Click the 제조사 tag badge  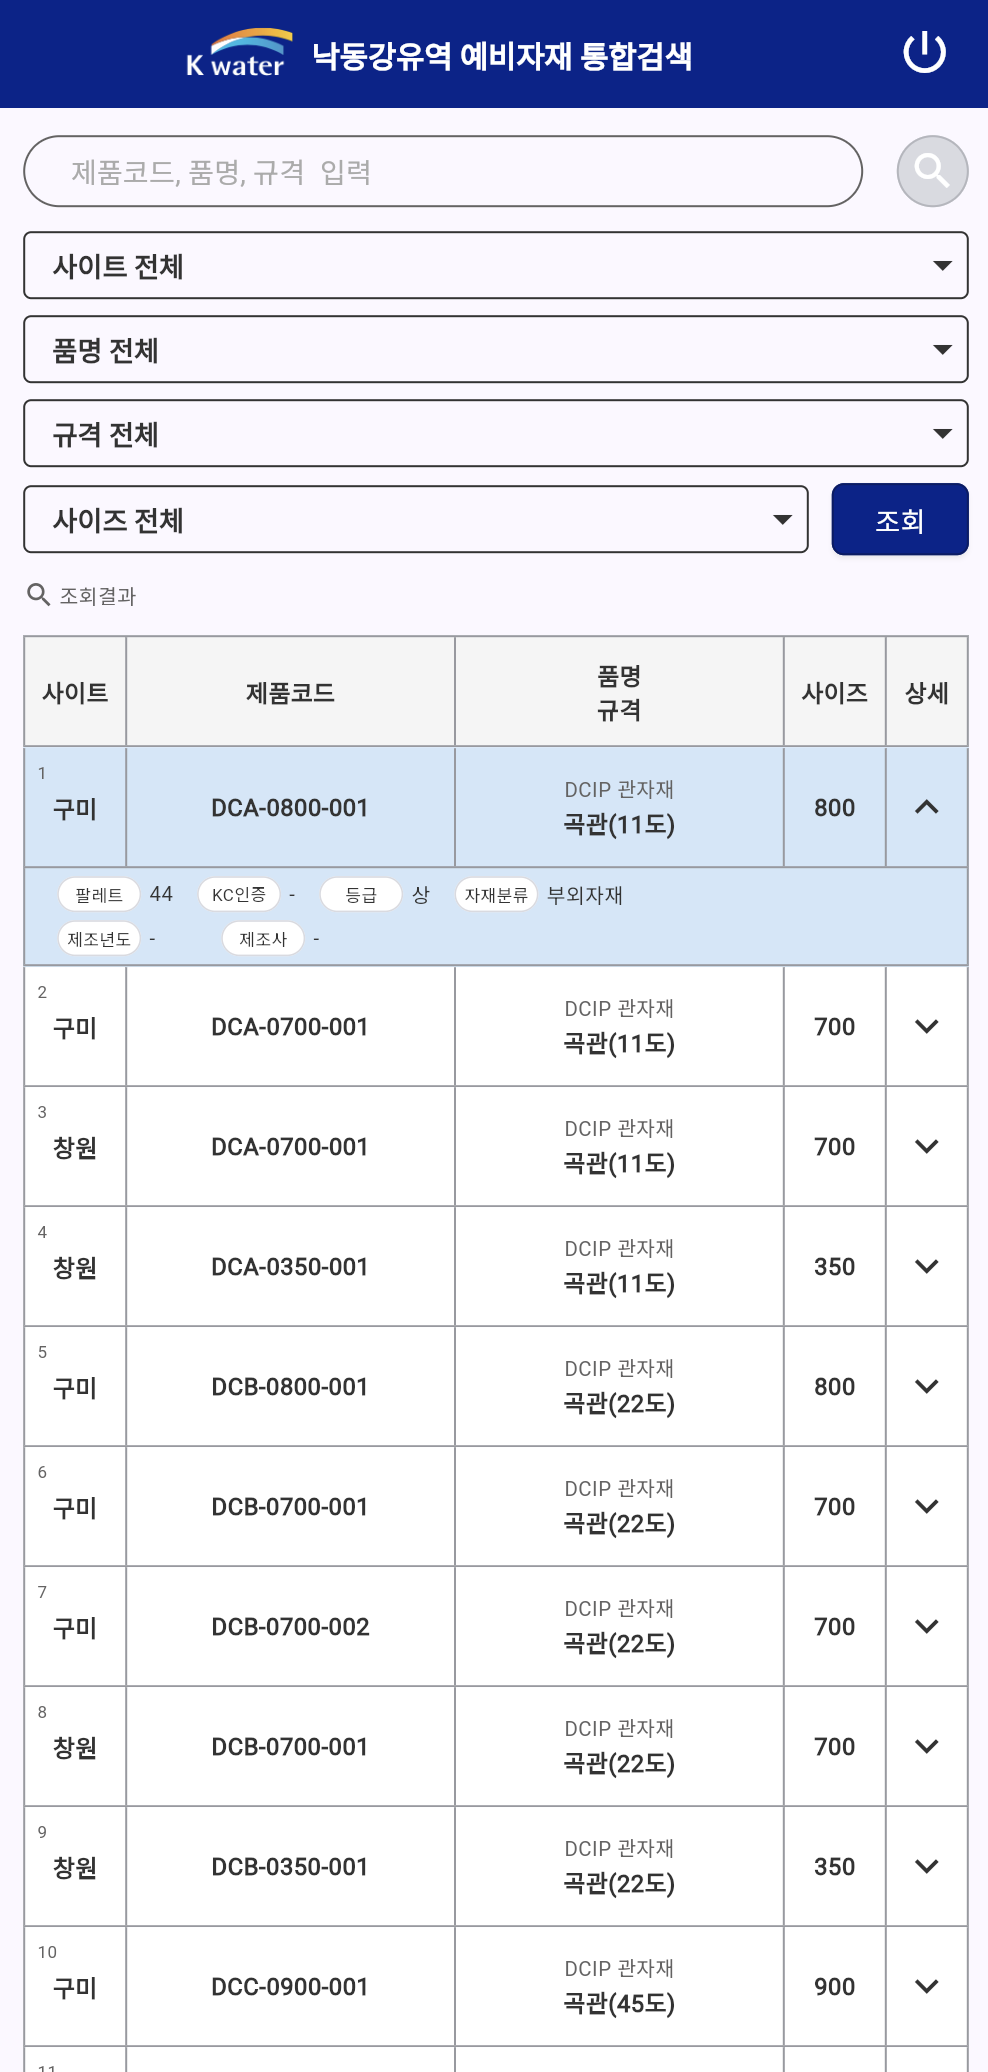tap(262, 938)
